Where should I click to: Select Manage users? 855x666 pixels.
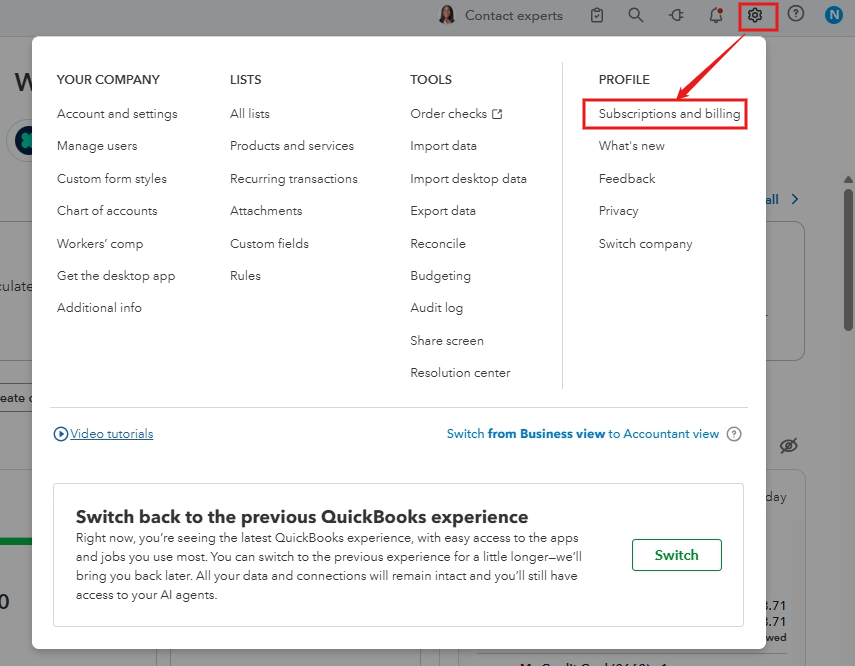pyautogui.click(x=97, y=146)
